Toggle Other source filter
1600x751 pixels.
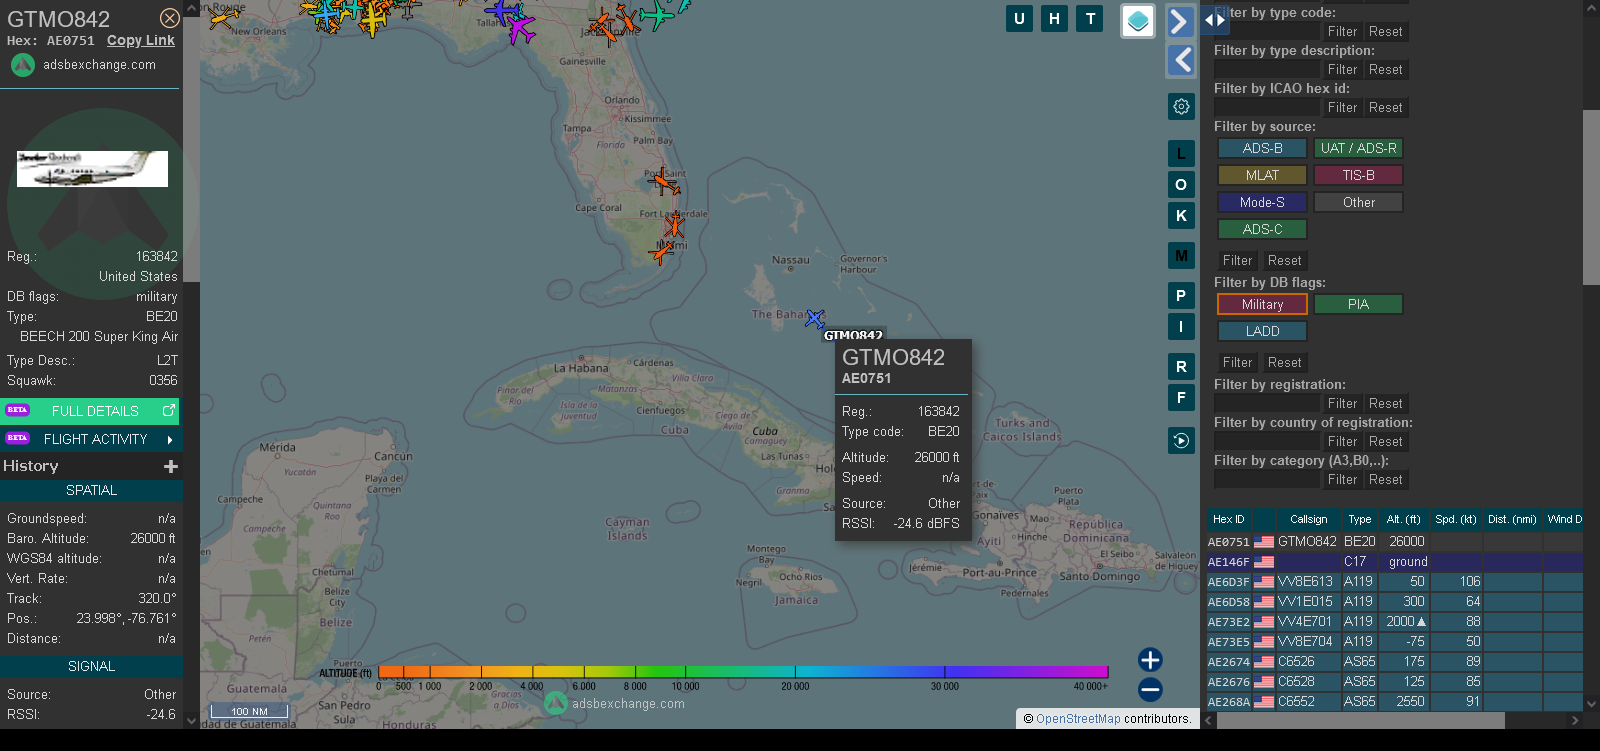pyautogui.click(x=1358, y=202)
